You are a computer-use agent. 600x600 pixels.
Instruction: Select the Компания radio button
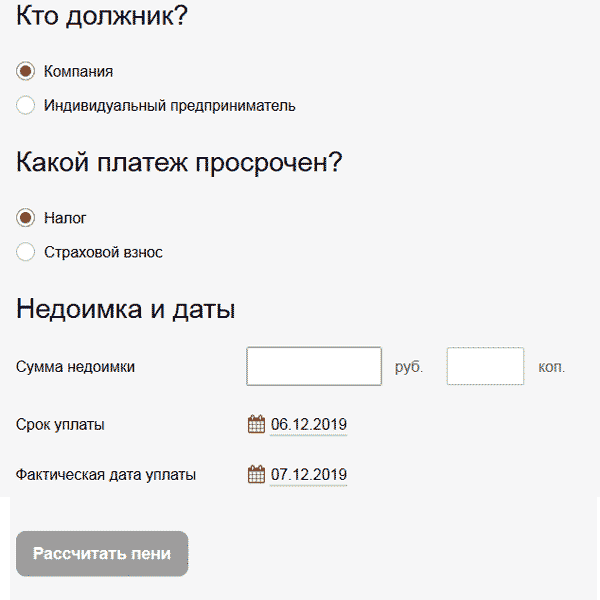[26, 72]
